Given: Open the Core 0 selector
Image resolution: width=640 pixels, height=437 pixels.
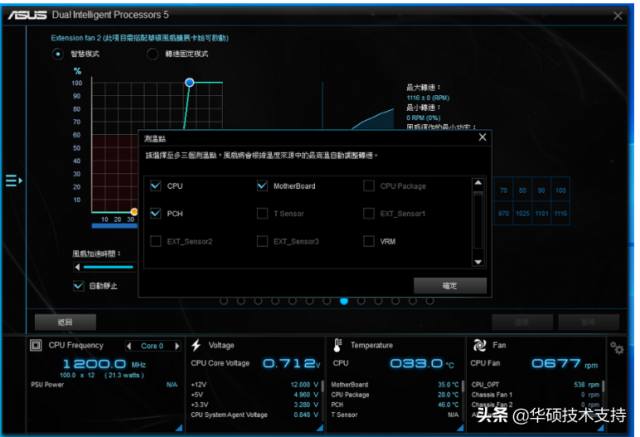Looking at the screenshot, I should tap(152, 346).
